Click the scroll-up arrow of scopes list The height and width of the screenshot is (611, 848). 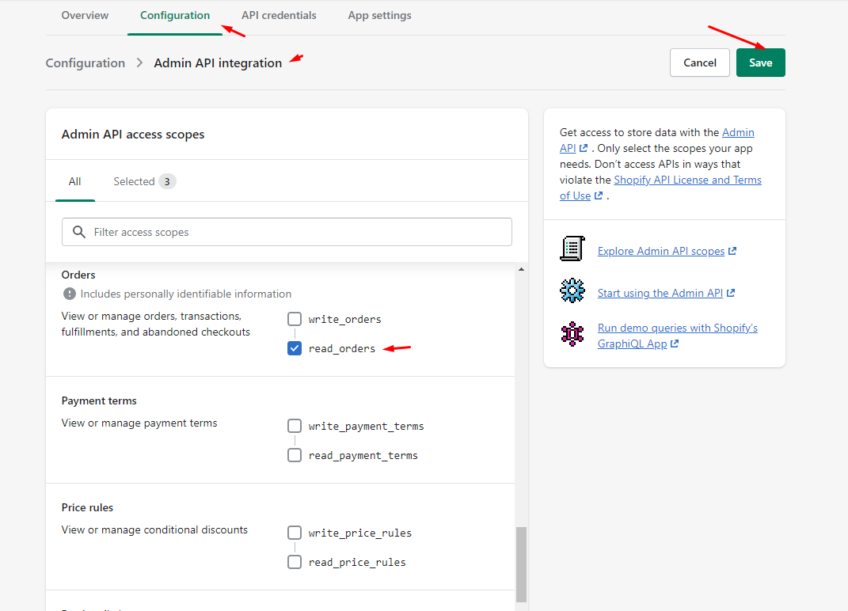pyautogui.click(x=521, y=269)
